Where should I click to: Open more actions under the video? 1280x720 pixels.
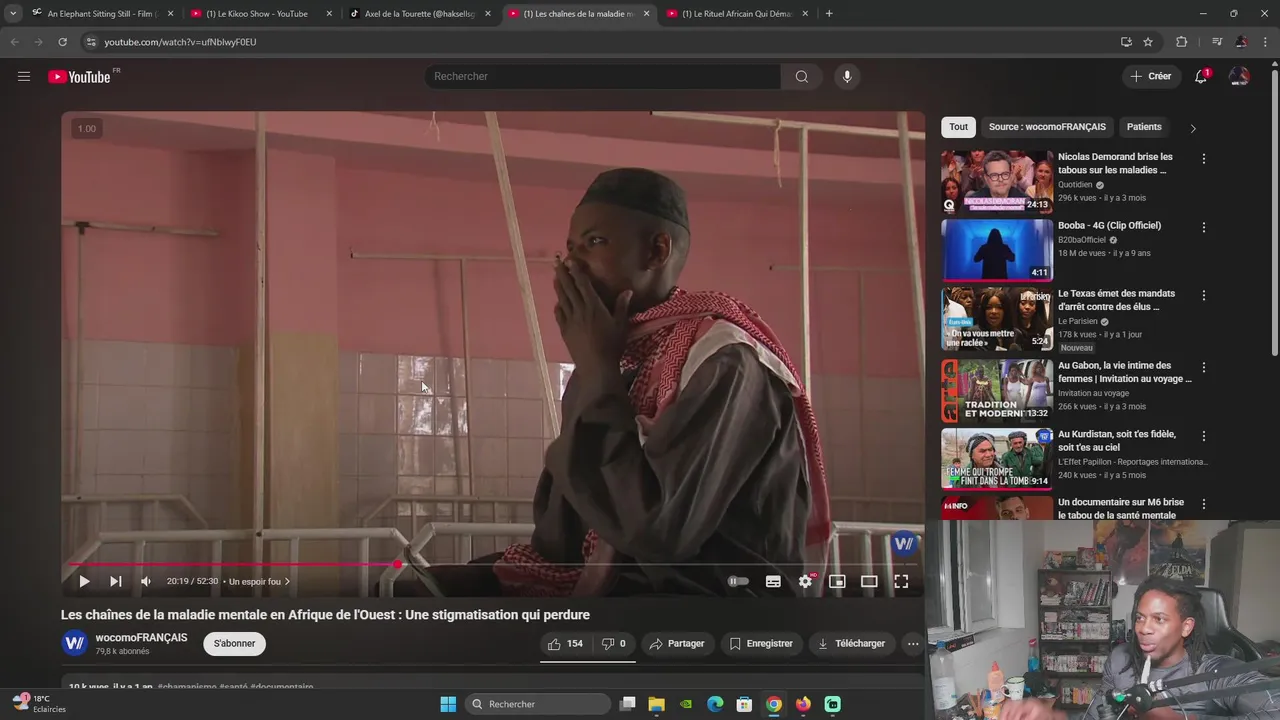pos(913,644)
